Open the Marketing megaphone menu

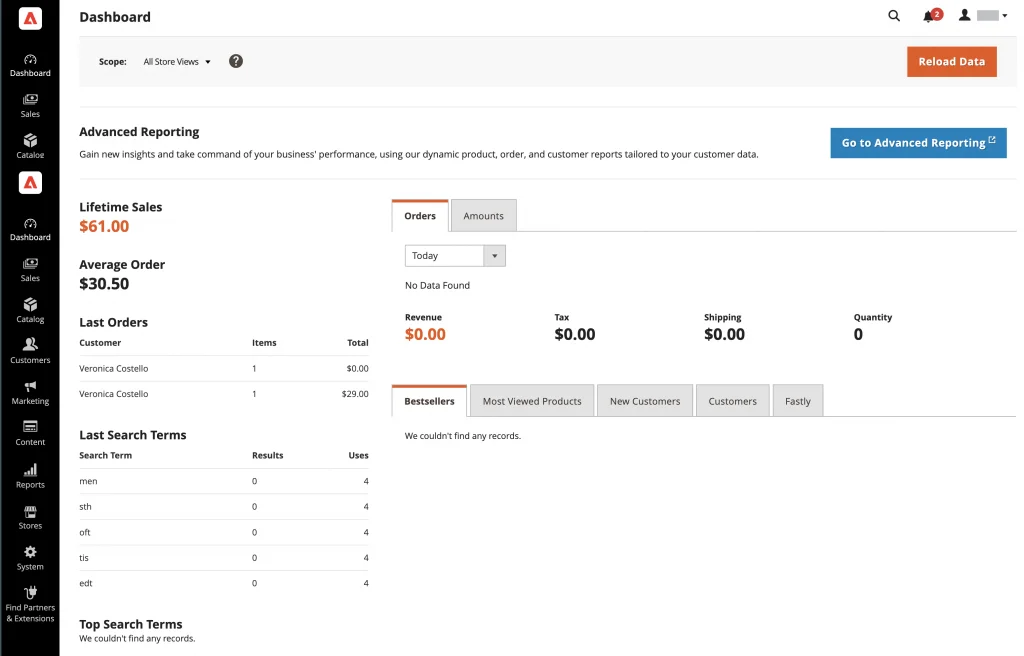coord(30,392)
